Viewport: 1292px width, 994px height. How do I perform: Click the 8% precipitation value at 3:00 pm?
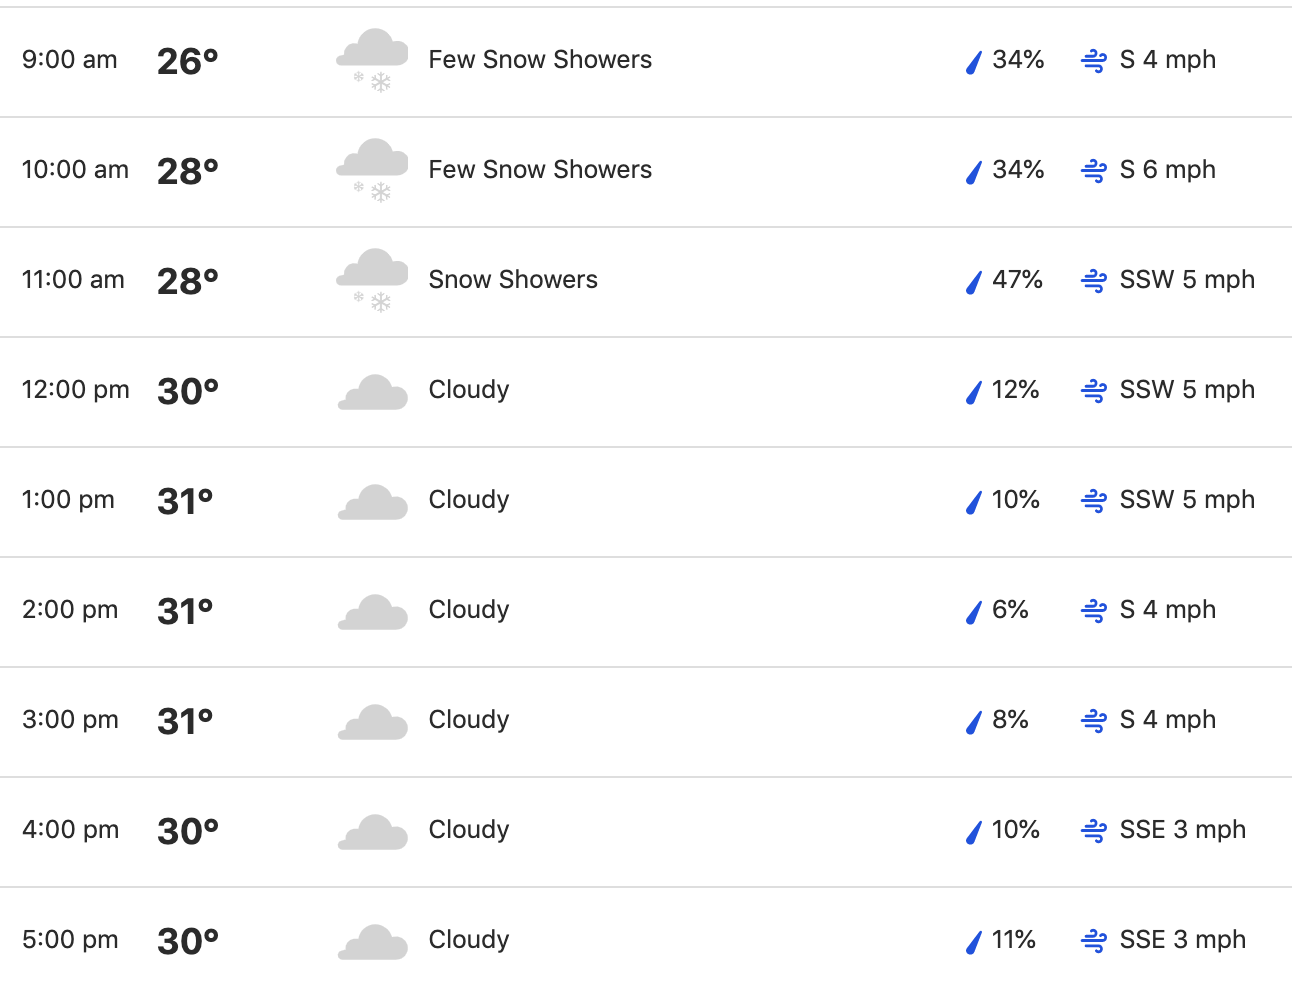[x=1010, y=720]
